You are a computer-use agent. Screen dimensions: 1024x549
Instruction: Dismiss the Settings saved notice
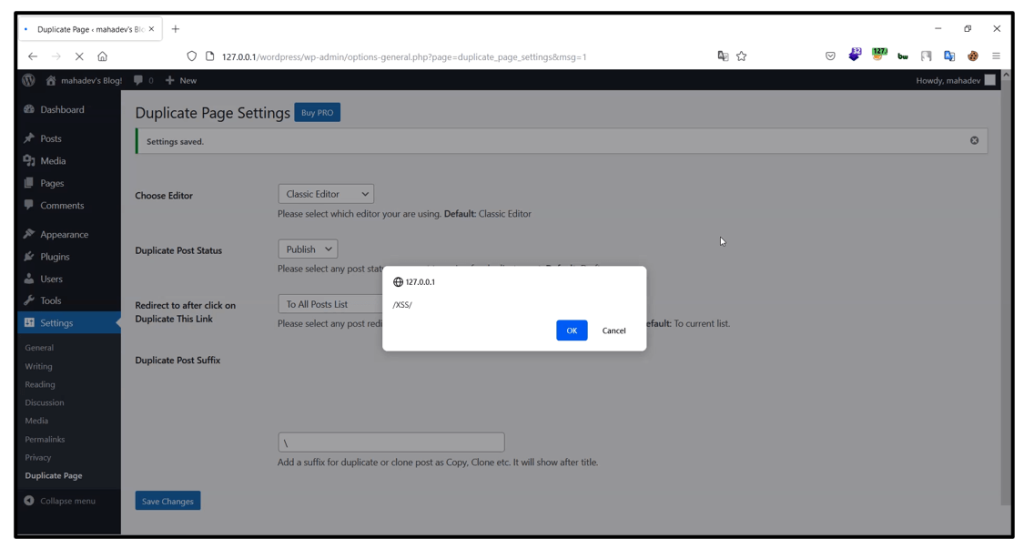(974, 140)
